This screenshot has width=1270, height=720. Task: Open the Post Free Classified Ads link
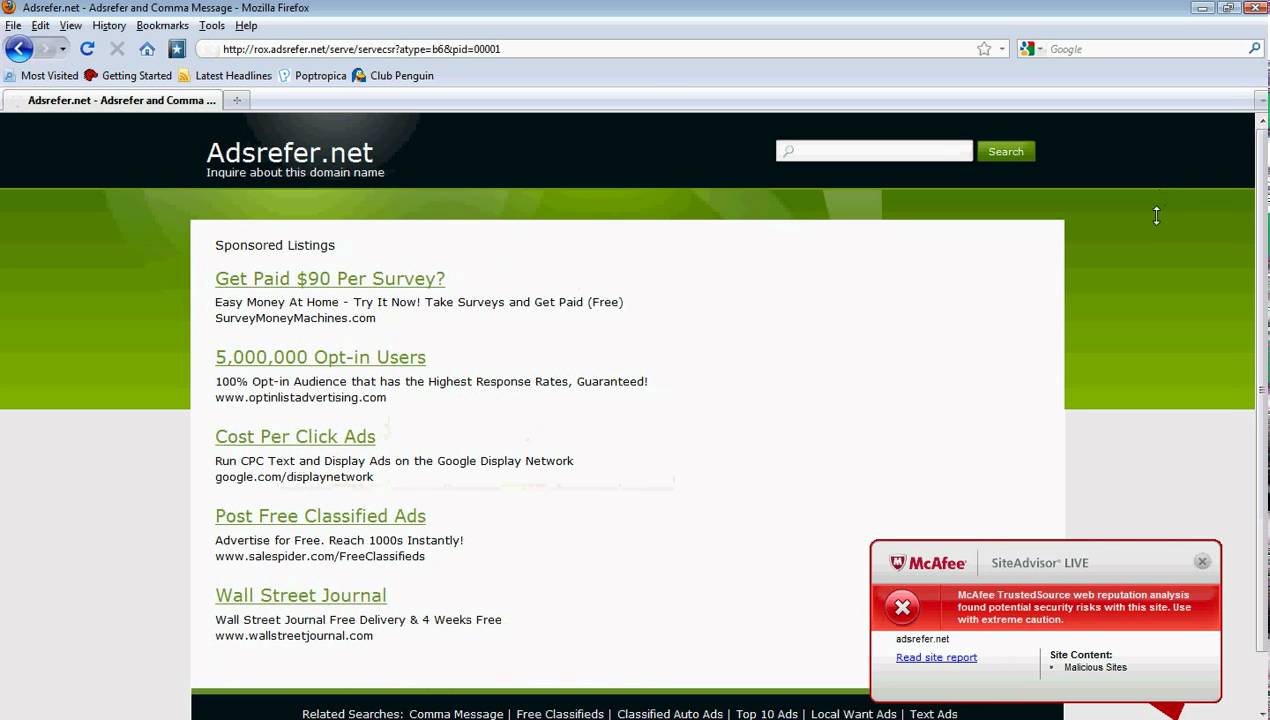pos(320,516)
